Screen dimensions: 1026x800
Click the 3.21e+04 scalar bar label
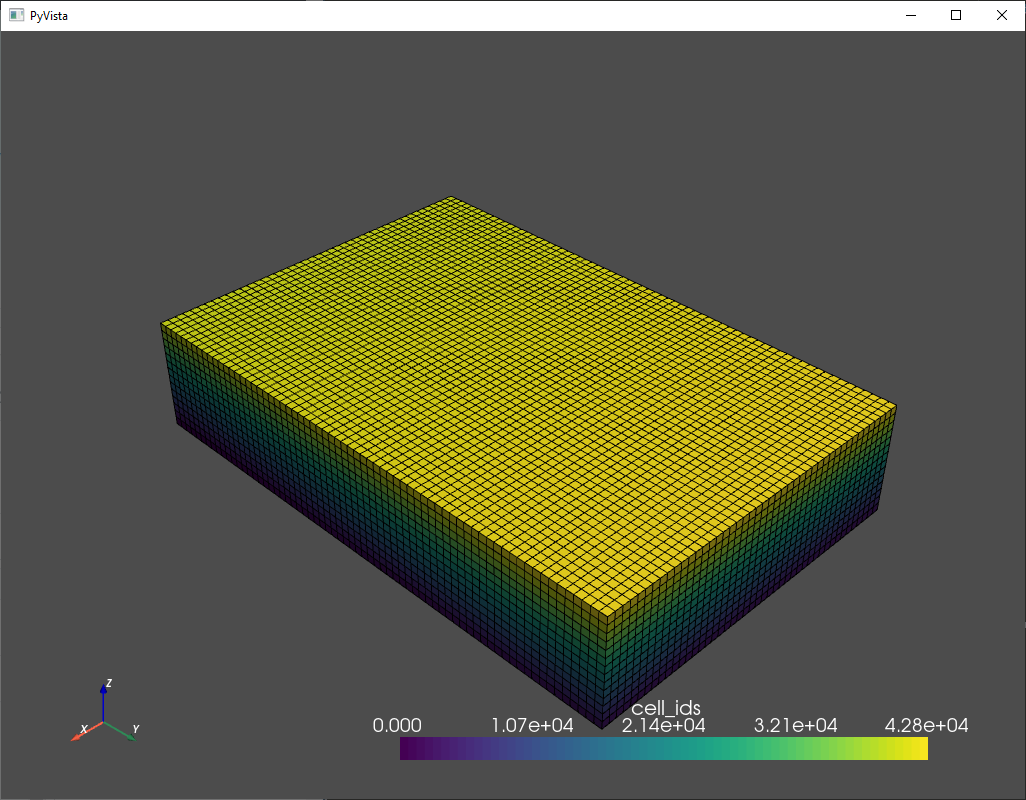pyautogui.click(x=796, y=725)
